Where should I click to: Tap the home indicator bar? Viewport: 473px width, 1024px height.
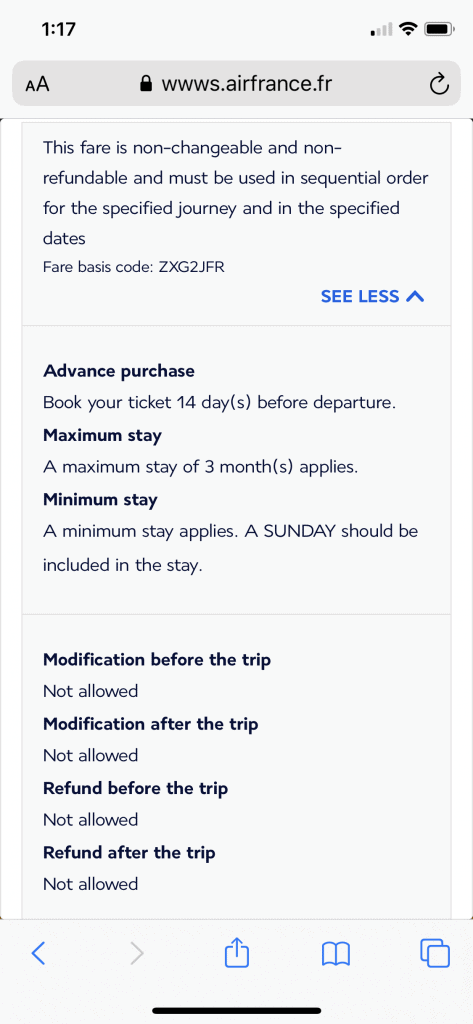pyautogui.click(x=236, y=1010)
